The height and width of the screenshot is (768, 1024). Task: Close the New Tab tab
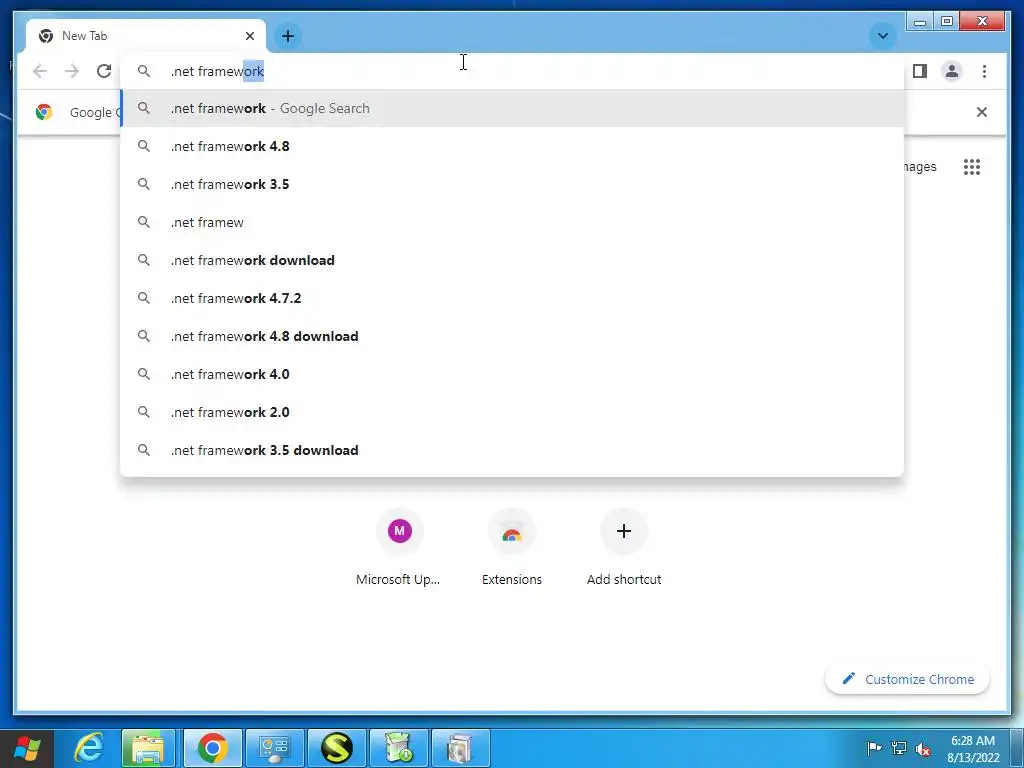pos(249,36)
